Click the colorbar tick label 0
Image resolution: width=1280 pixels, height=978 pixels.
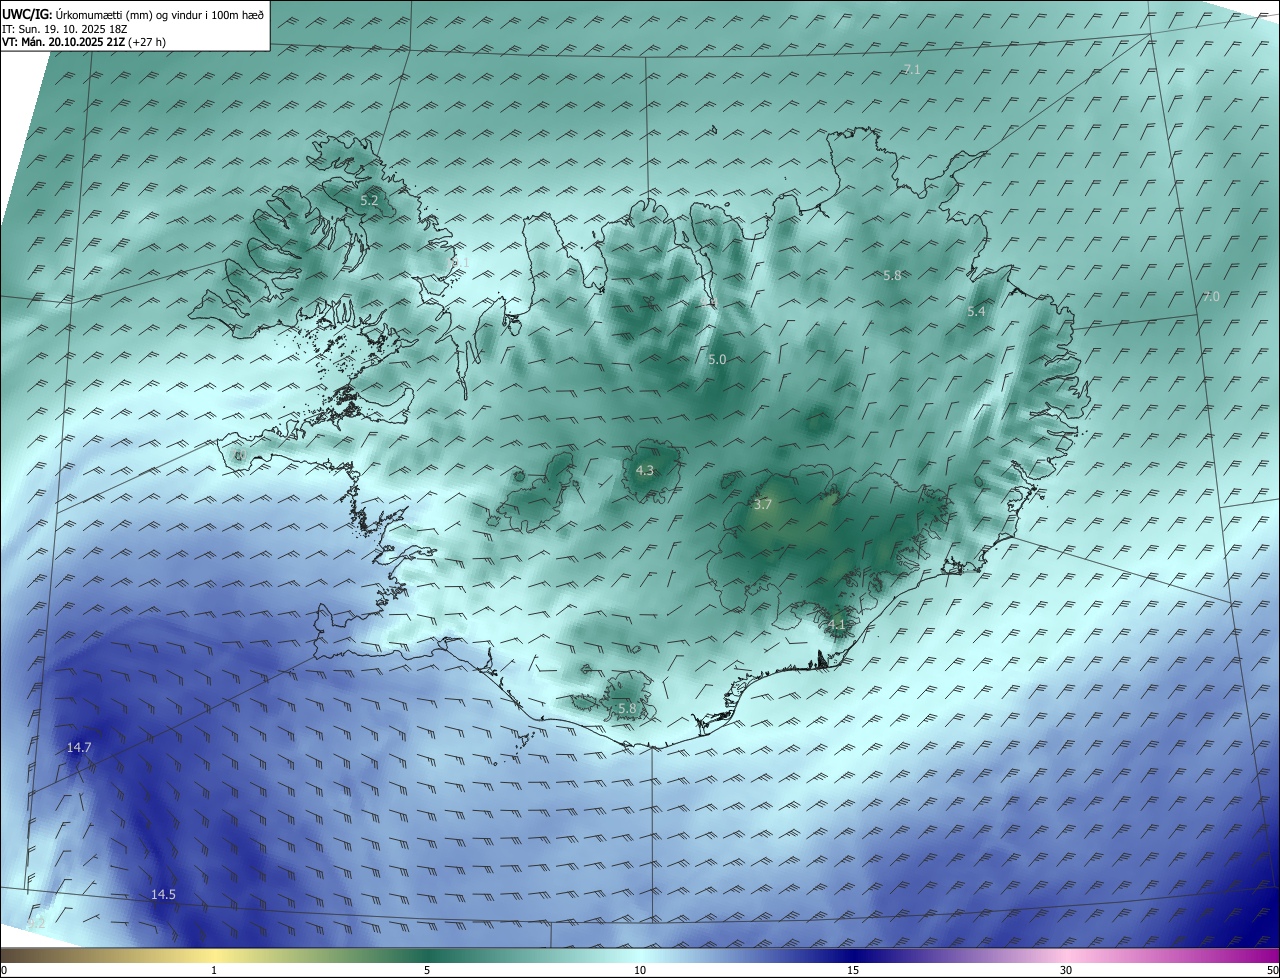click(x=4, y=970)
